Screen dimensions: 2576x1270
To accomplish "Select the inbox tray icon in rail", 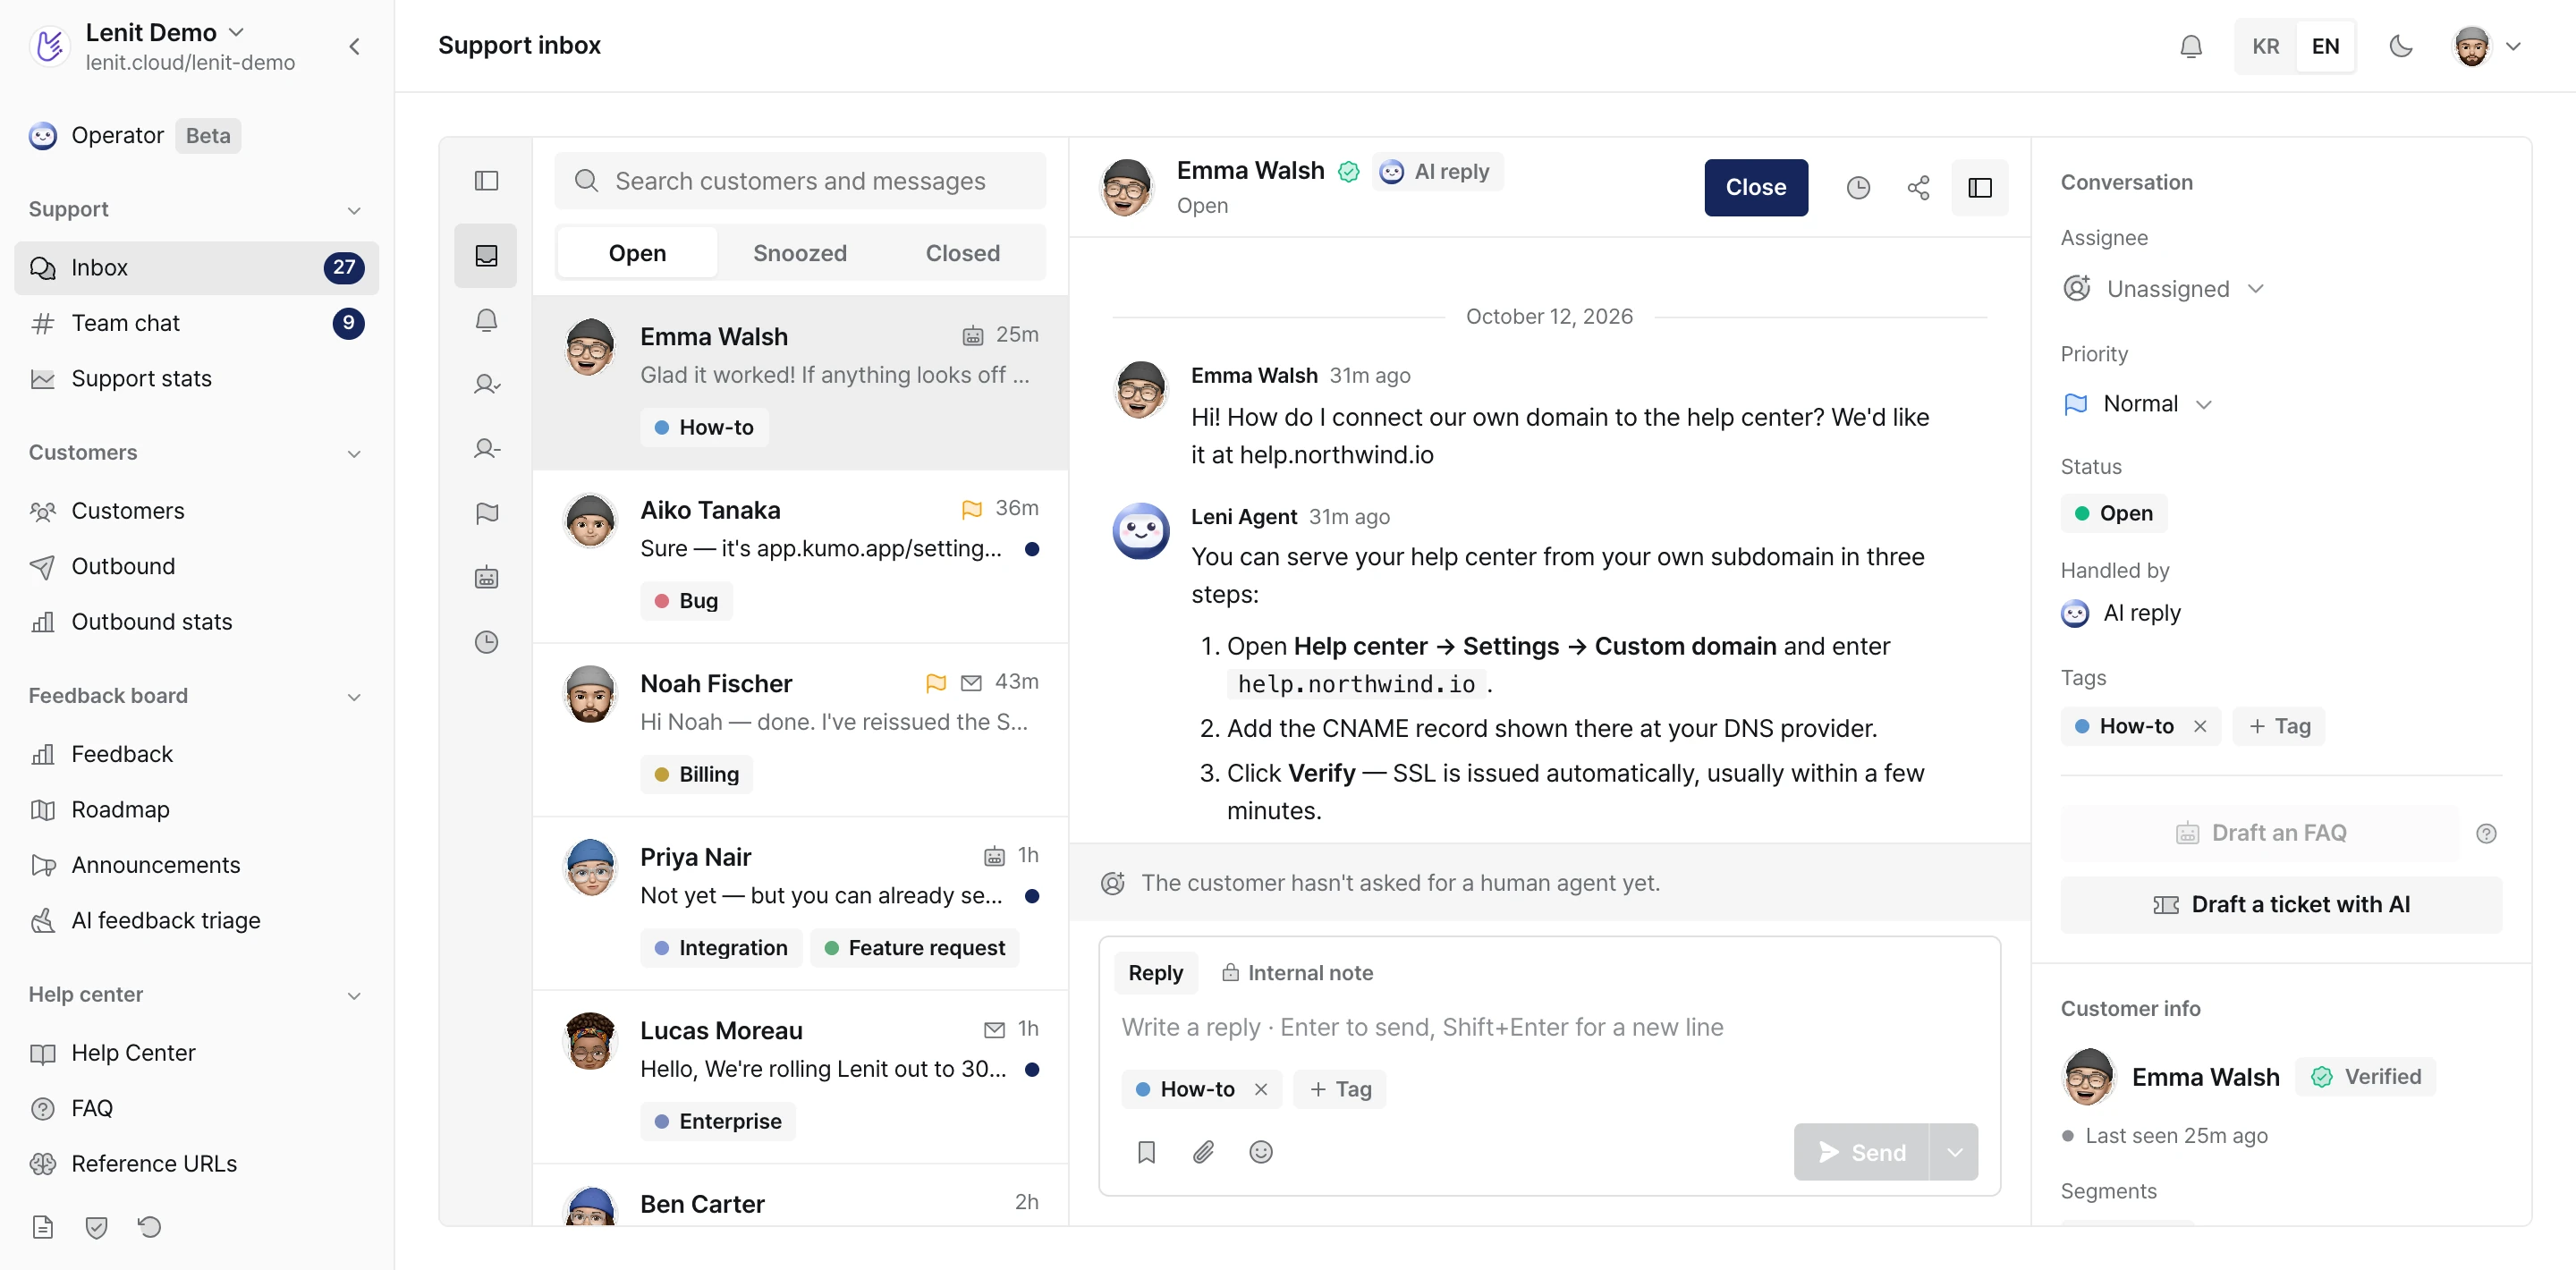I will [x=486, y=256].
